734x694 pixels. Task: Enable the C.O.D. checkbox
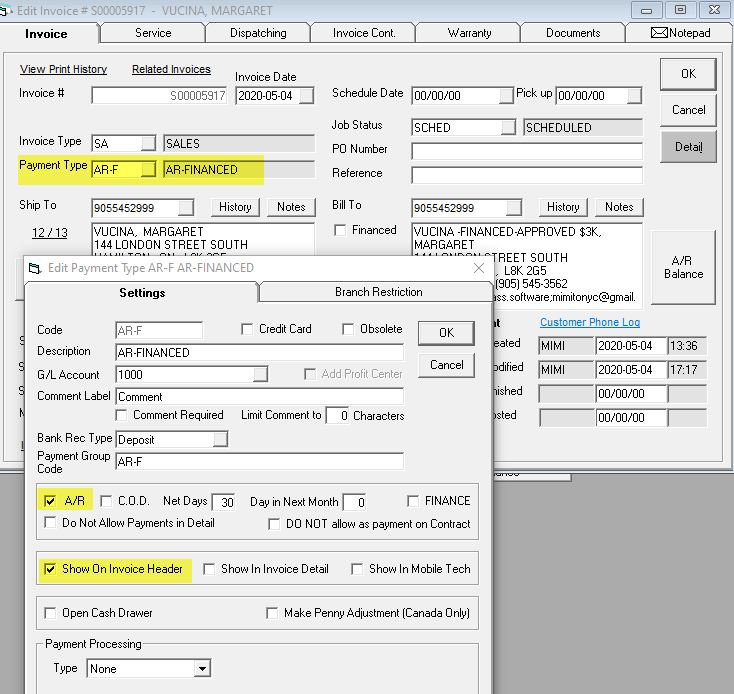[106, 501]
